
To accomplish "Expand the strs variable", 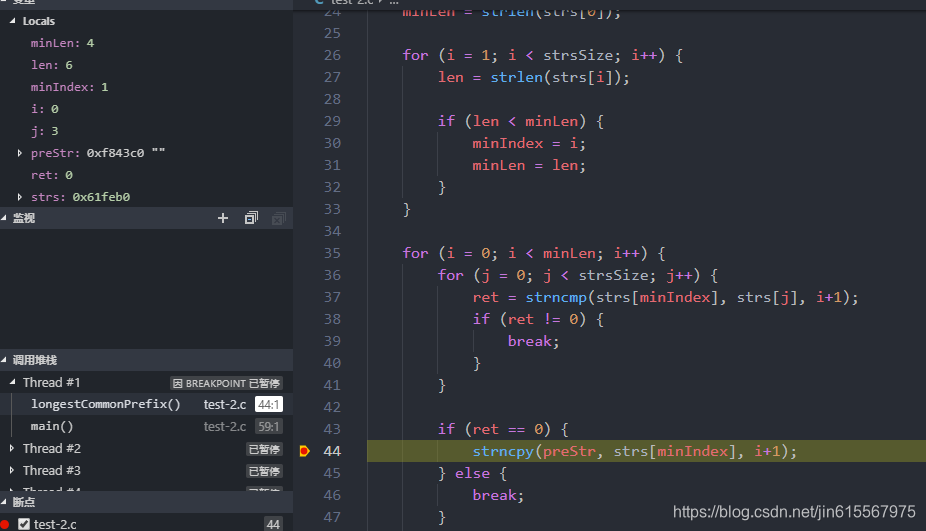I will point(19,197).
